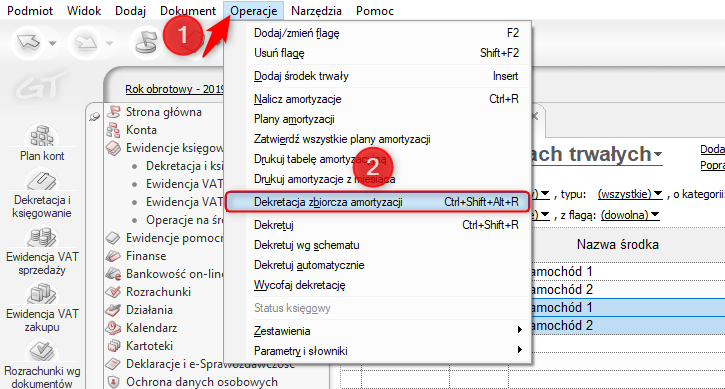
Task: Open dropdown arrow beside trwałych heading
Action: (658, 154)
